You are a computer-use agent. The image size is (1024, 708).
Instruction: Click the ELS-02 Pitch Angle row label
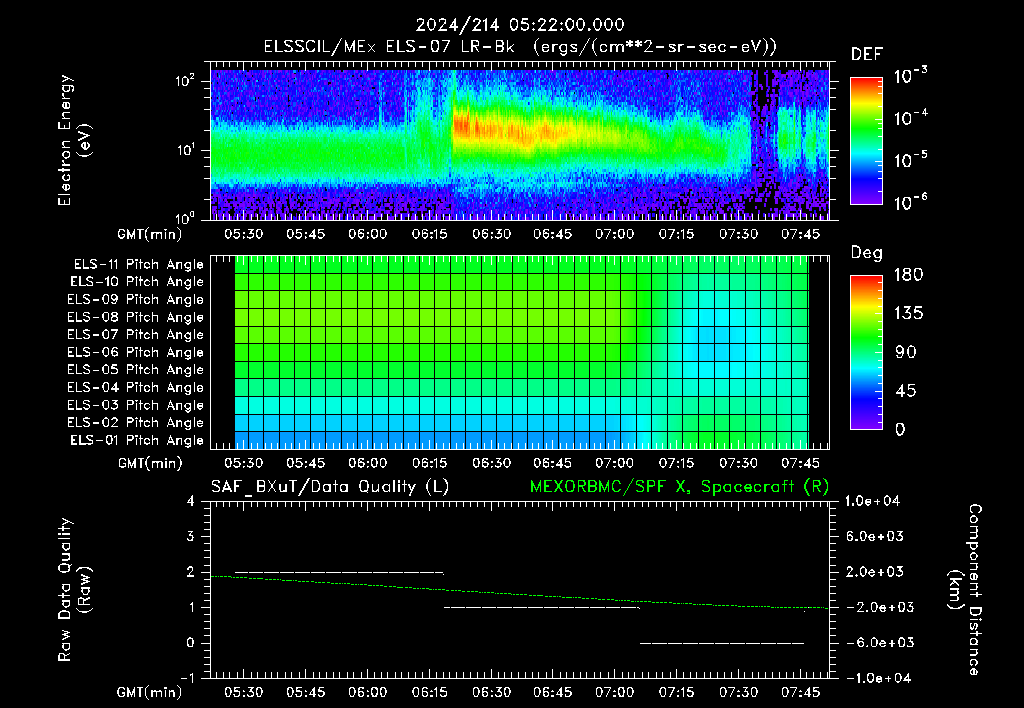pyautogui.click(x=135, y=423)
